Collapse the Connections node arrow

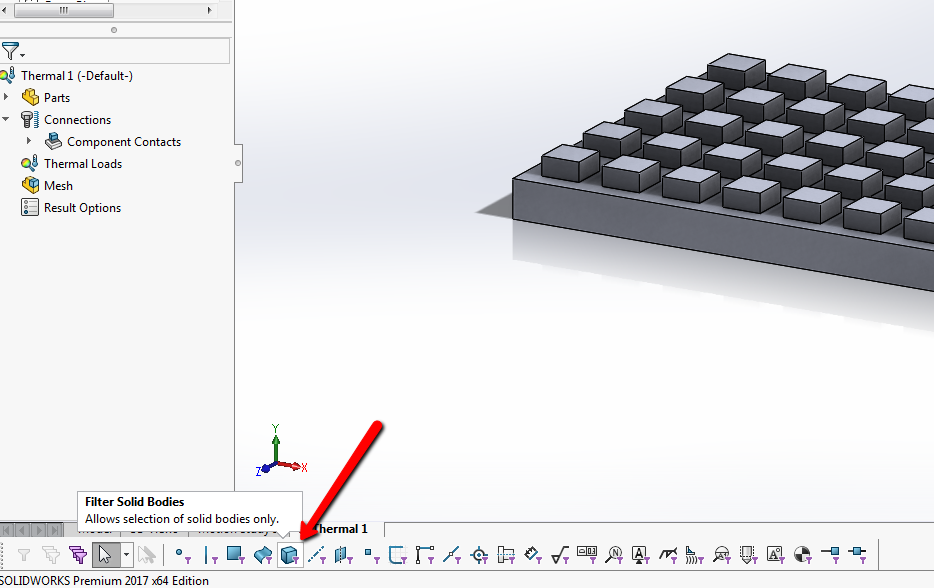(x=6, y=119)
